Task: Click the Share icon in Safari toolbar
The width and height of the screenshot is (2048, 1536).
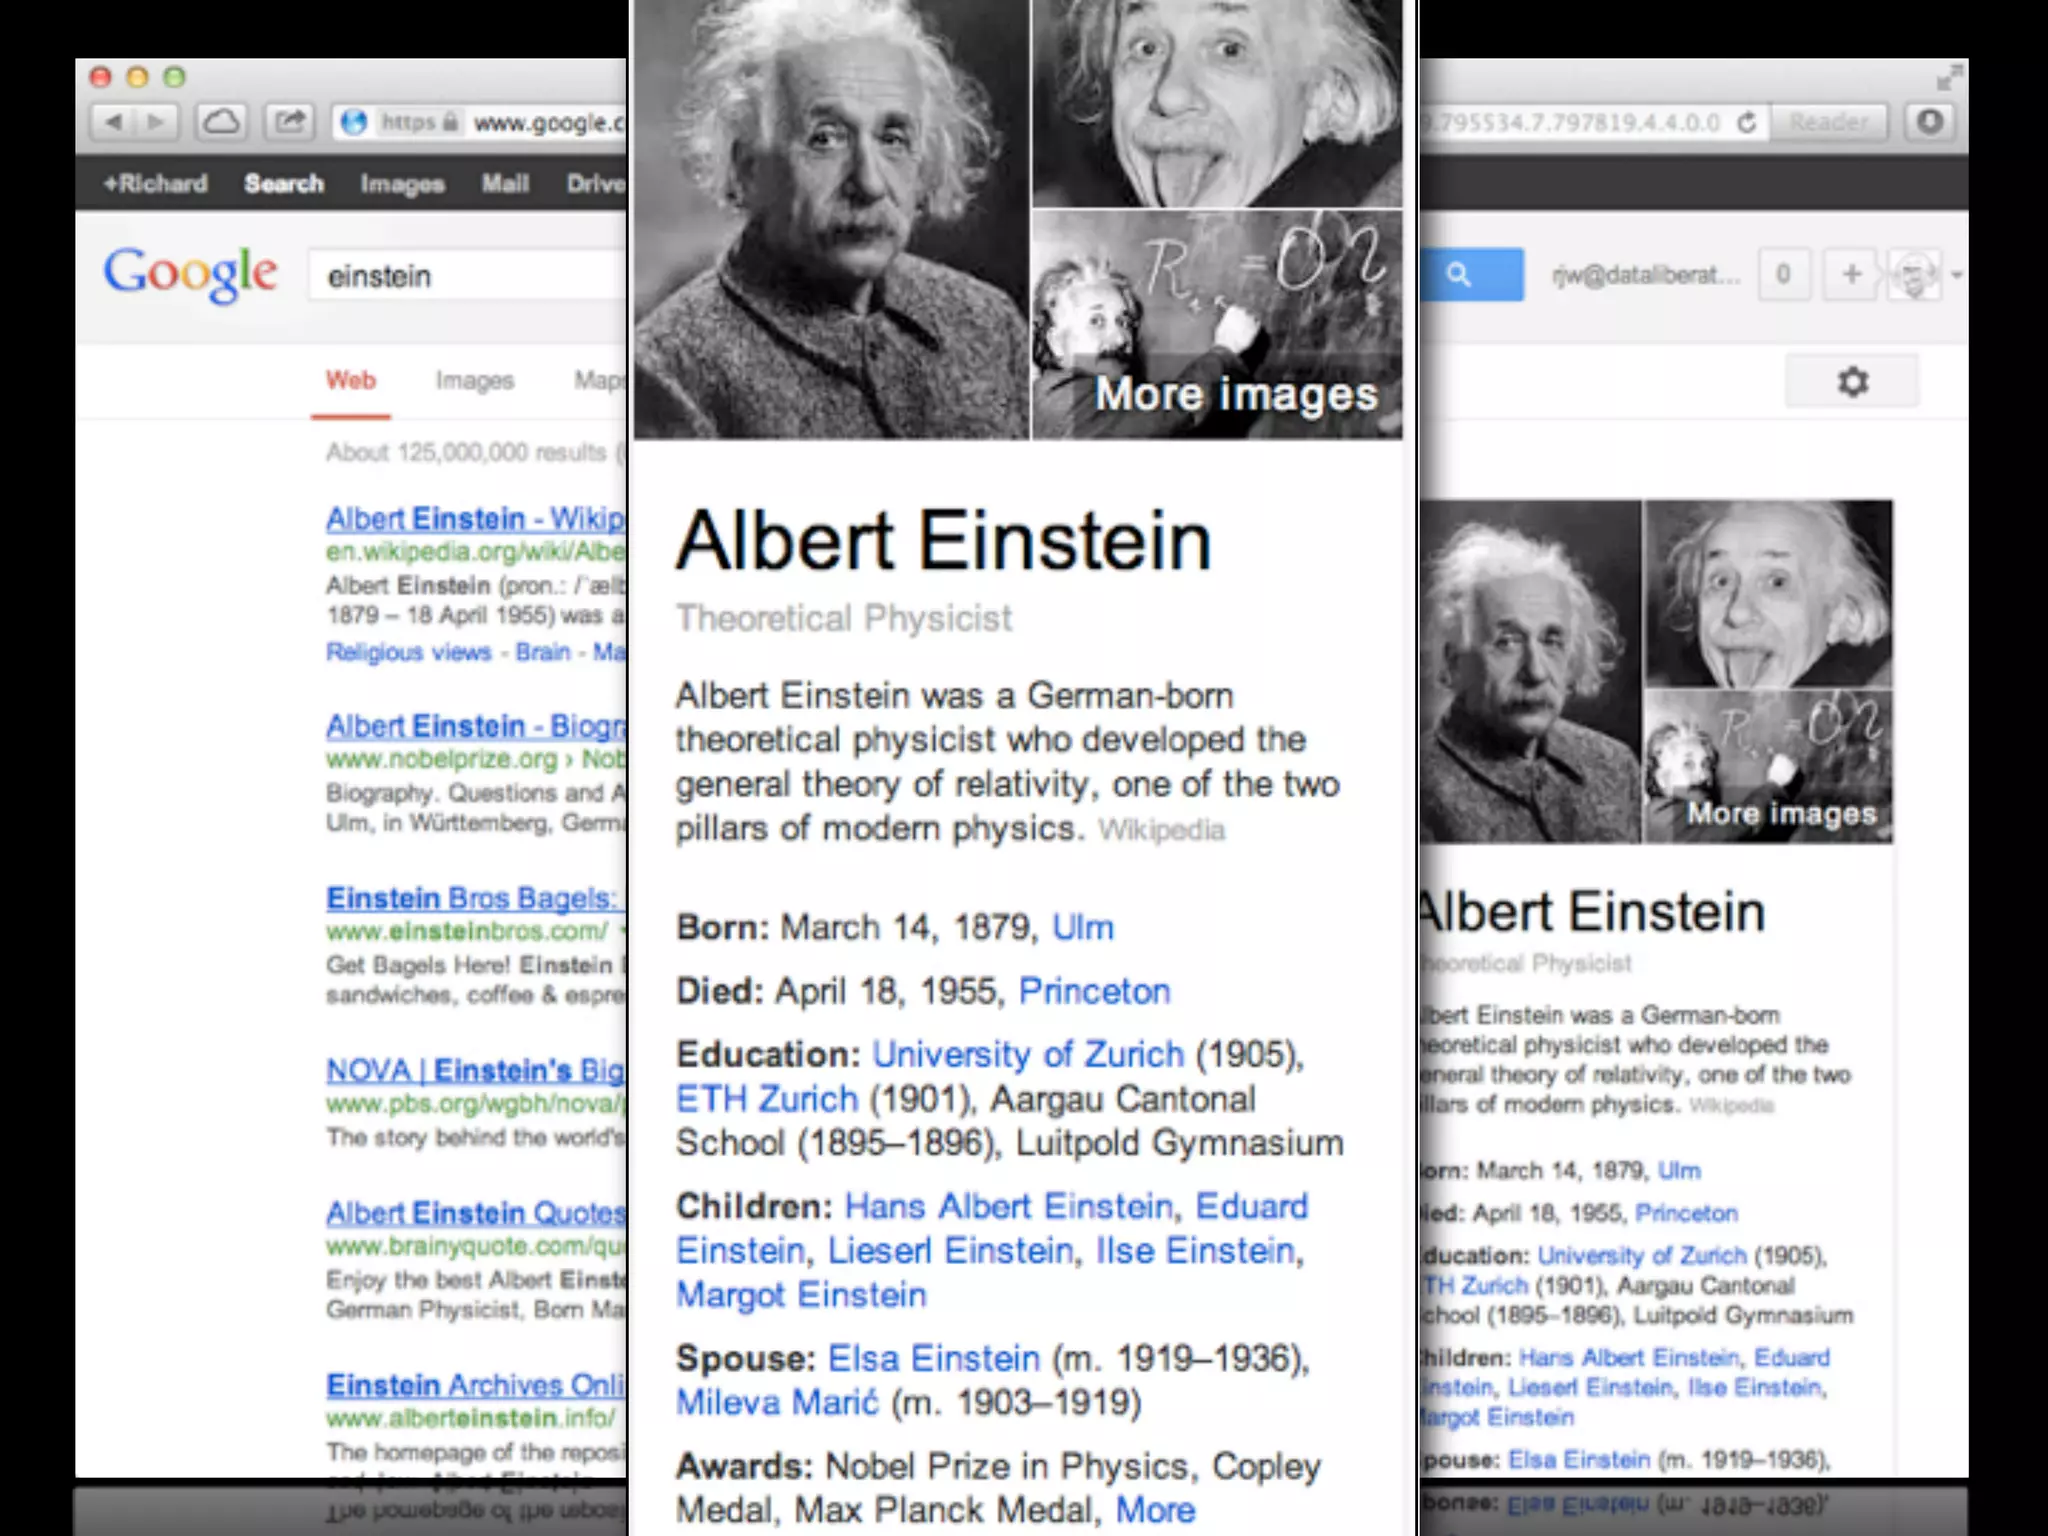Action: (x=290, y=122)
